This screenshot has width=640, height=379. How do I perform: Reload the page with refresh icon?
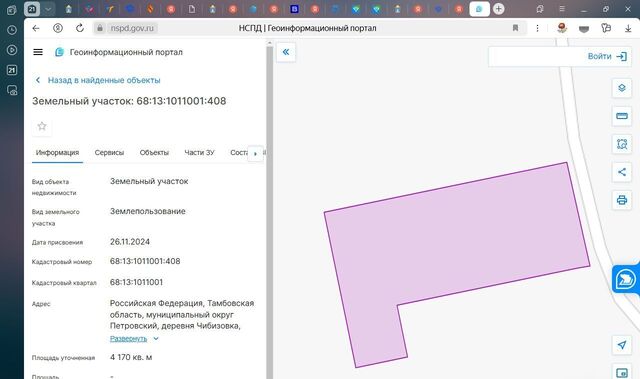[80, 28]
